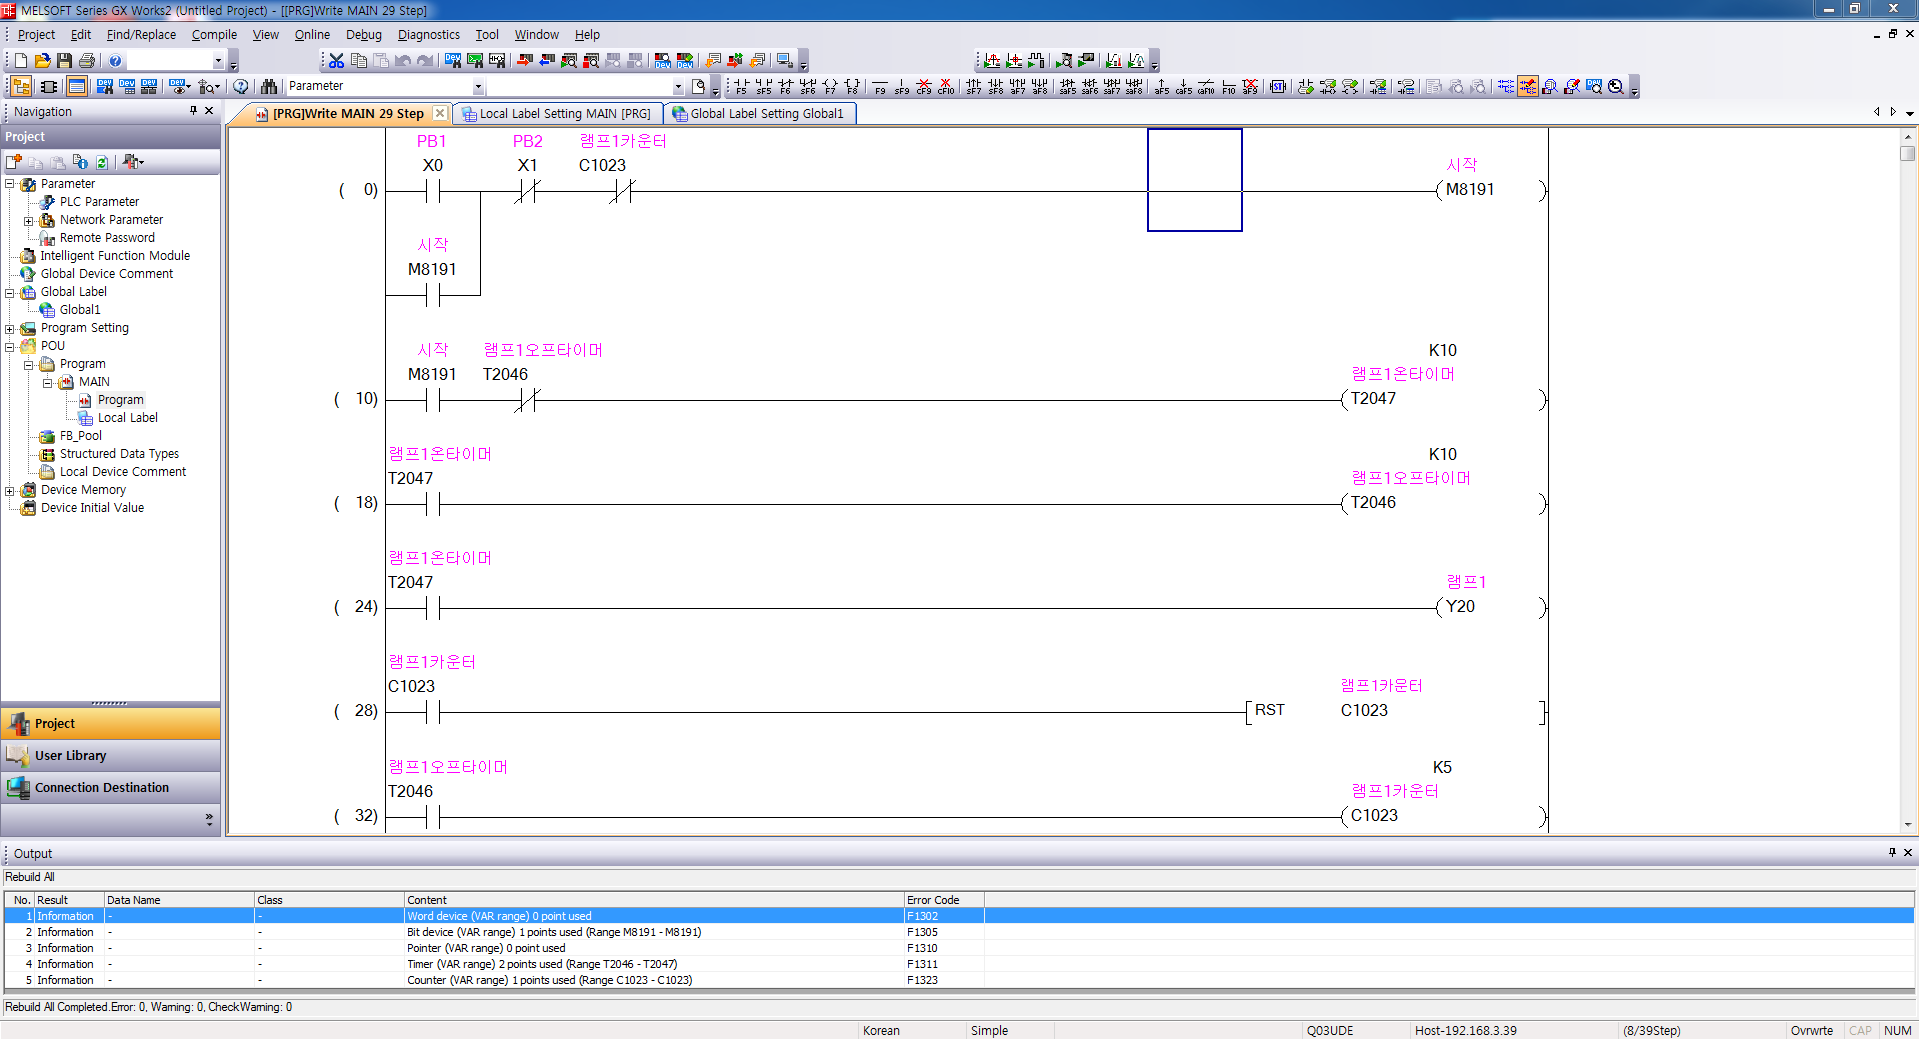1919x1039 pixels.
Task: Save the project with the floppy disk icon
Action: (65, 61)
